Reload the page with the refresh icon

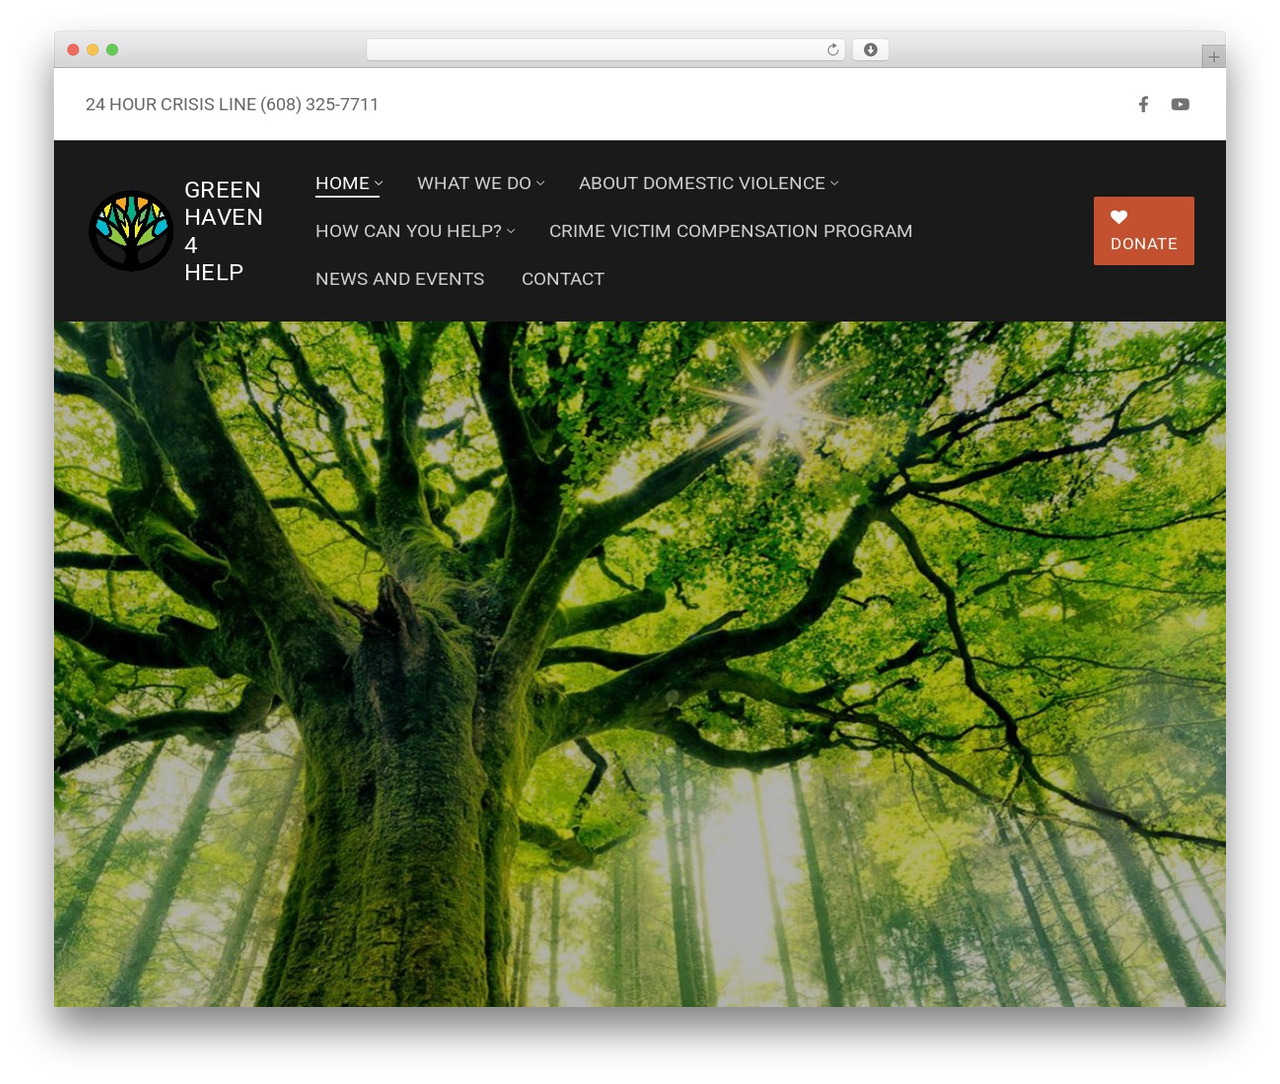pyautogui.click(x=832, y=50)
